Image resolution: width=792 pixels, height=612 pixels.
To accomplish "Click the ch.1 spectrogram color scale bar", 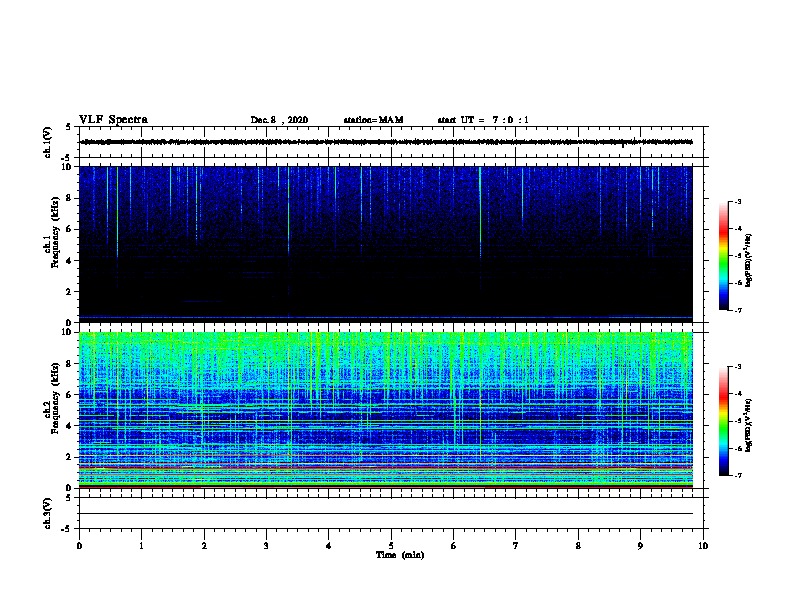I will [724, 256].
